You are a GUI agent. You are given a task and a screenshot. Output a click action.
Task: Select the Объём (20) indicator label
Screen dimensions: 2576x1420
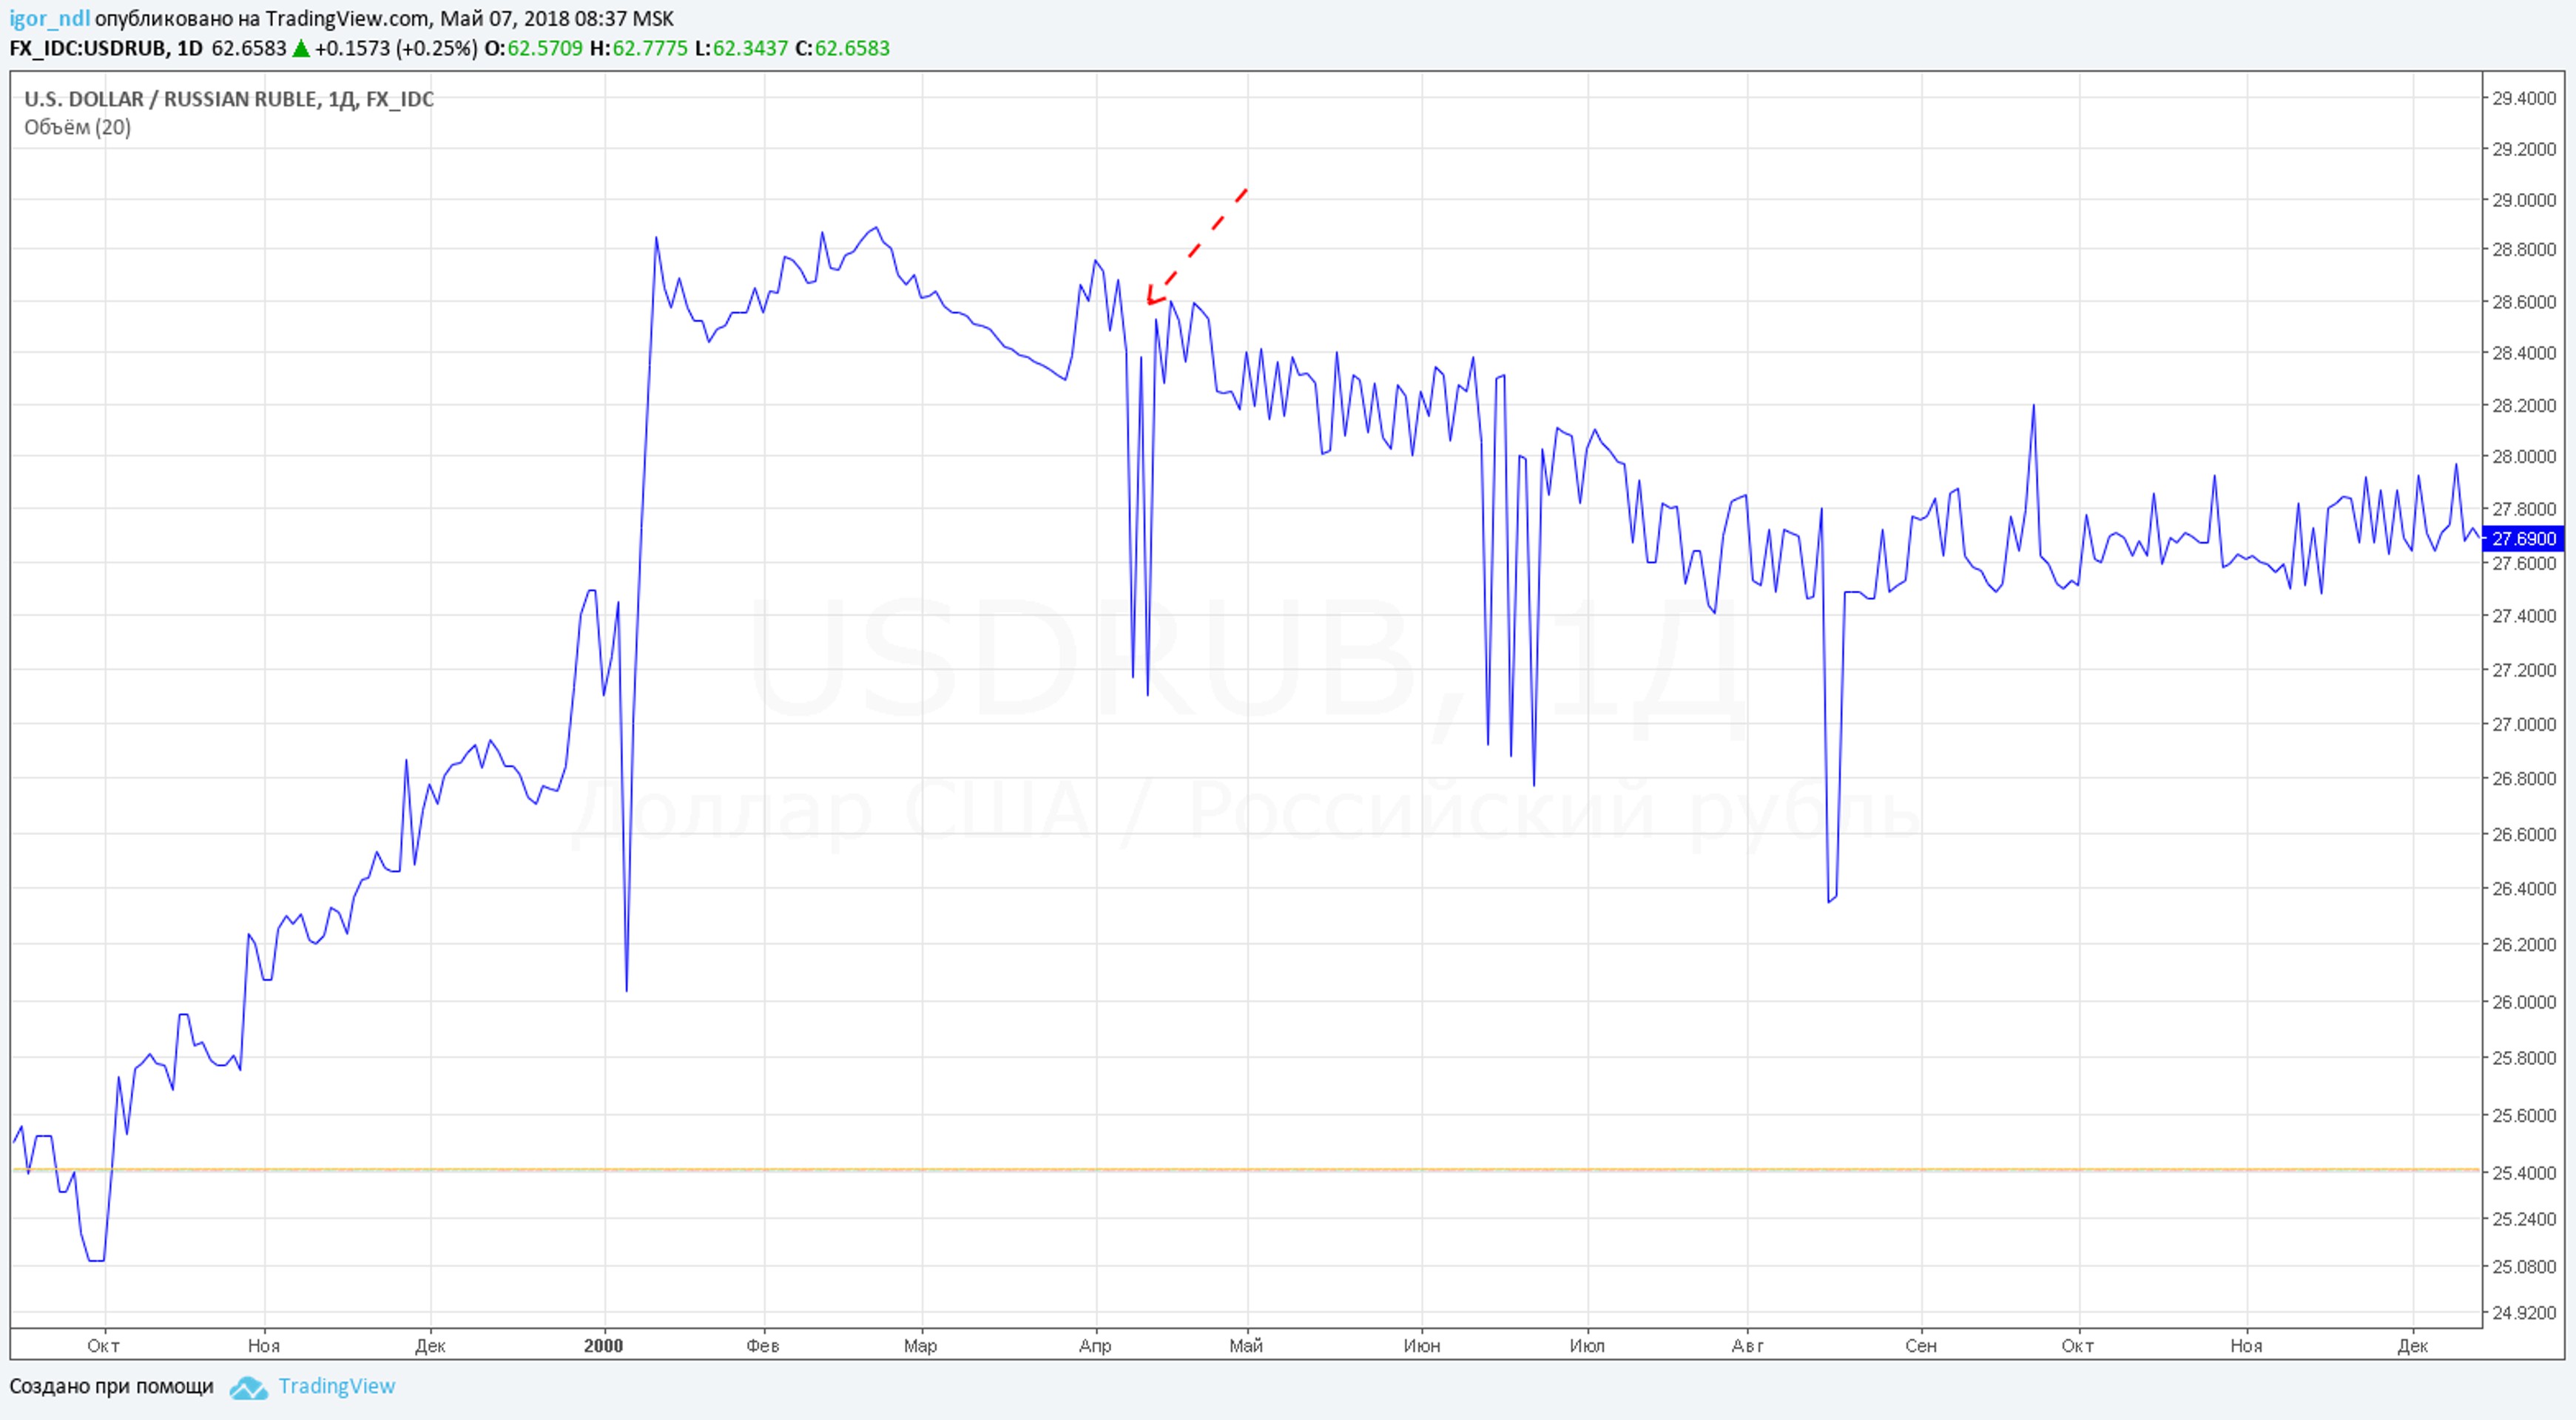(x=77, y=127)
